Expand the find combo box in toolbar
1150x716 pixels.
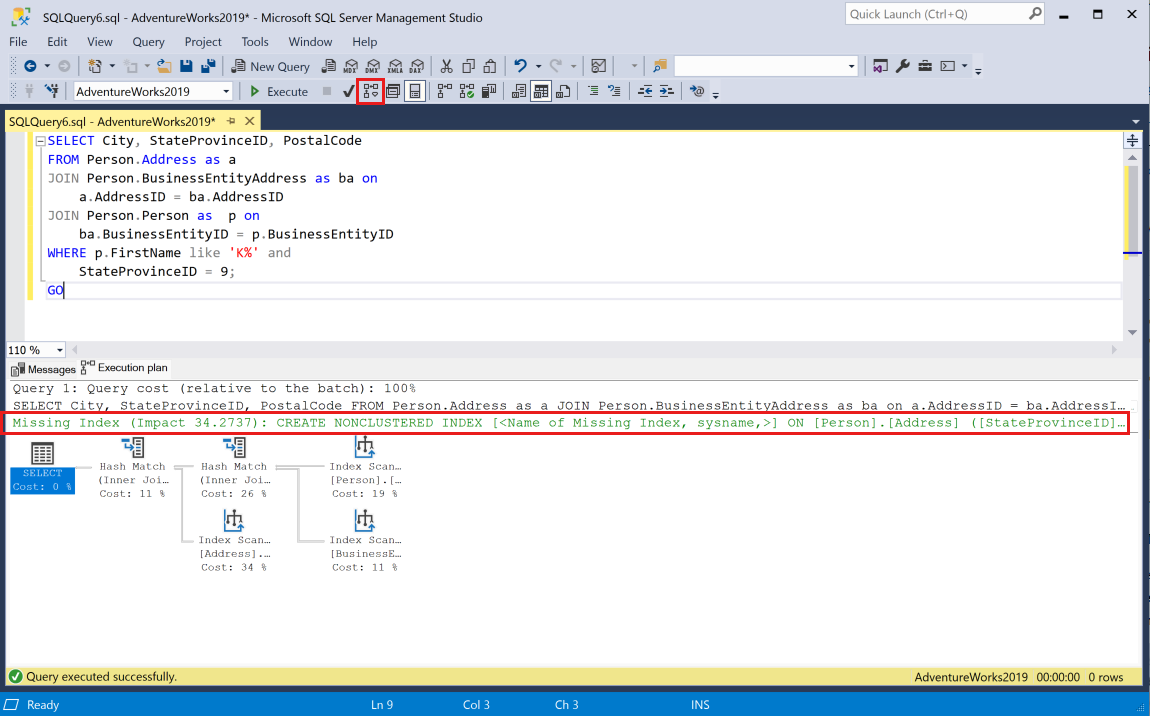[x=851, y=66]
